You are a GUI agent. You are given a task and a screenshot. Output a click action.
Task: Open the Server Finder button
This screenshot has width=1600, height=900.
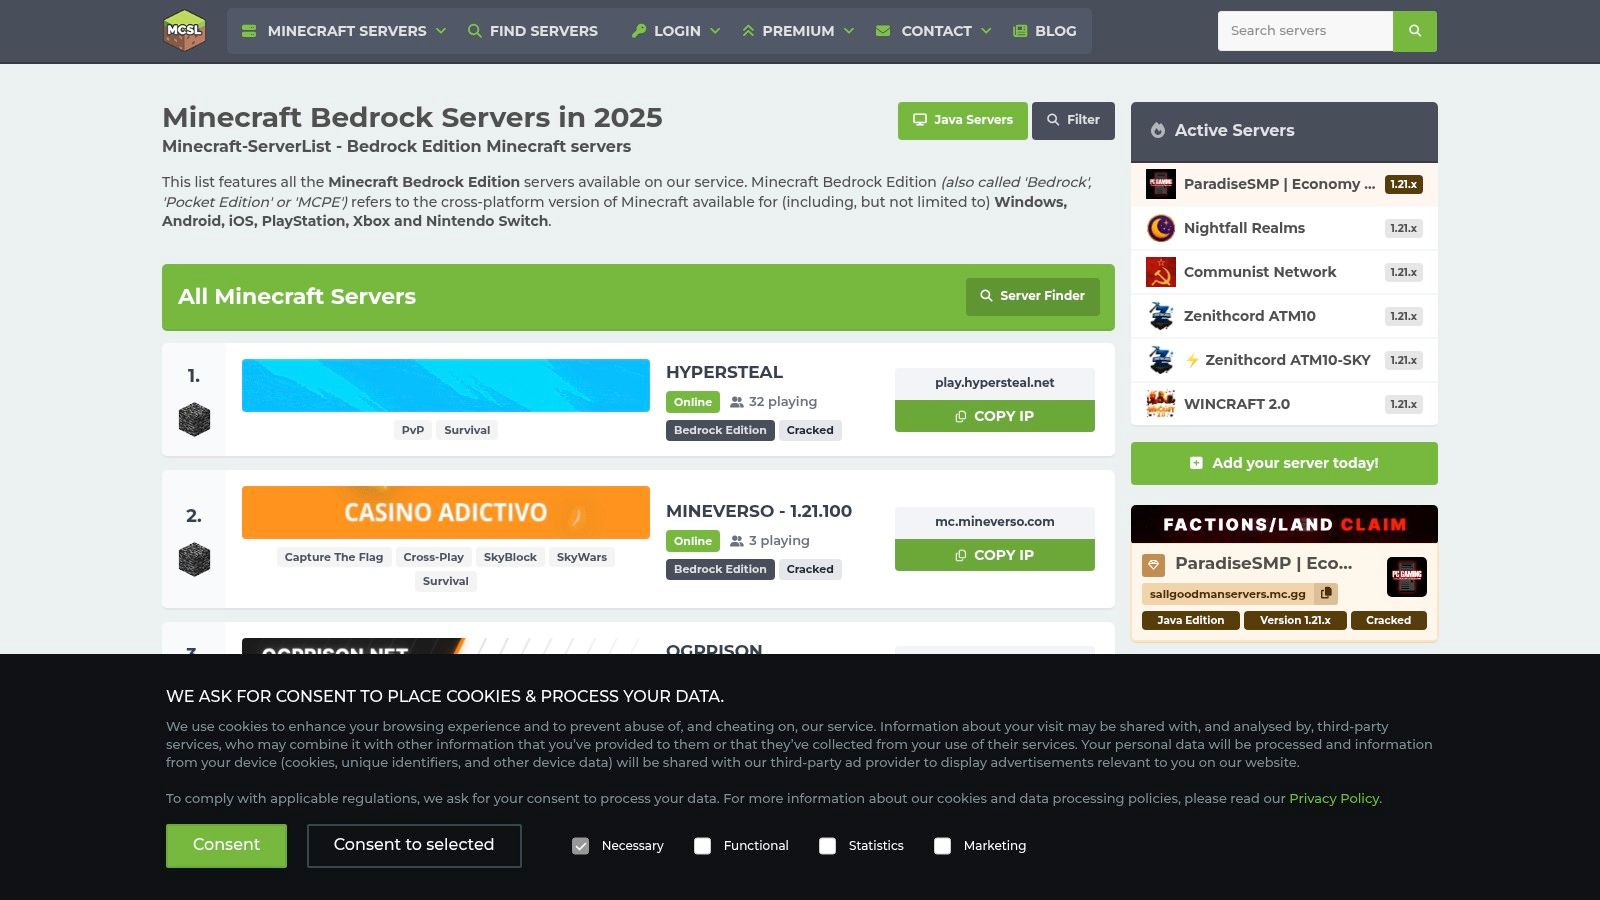(1033, 296)
